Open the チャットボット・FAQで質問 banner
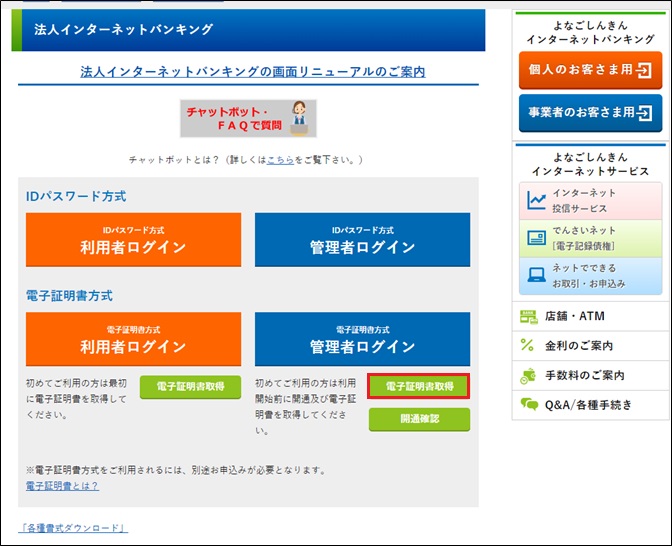This screenshot has width=672, height=546. coord(248,119)
